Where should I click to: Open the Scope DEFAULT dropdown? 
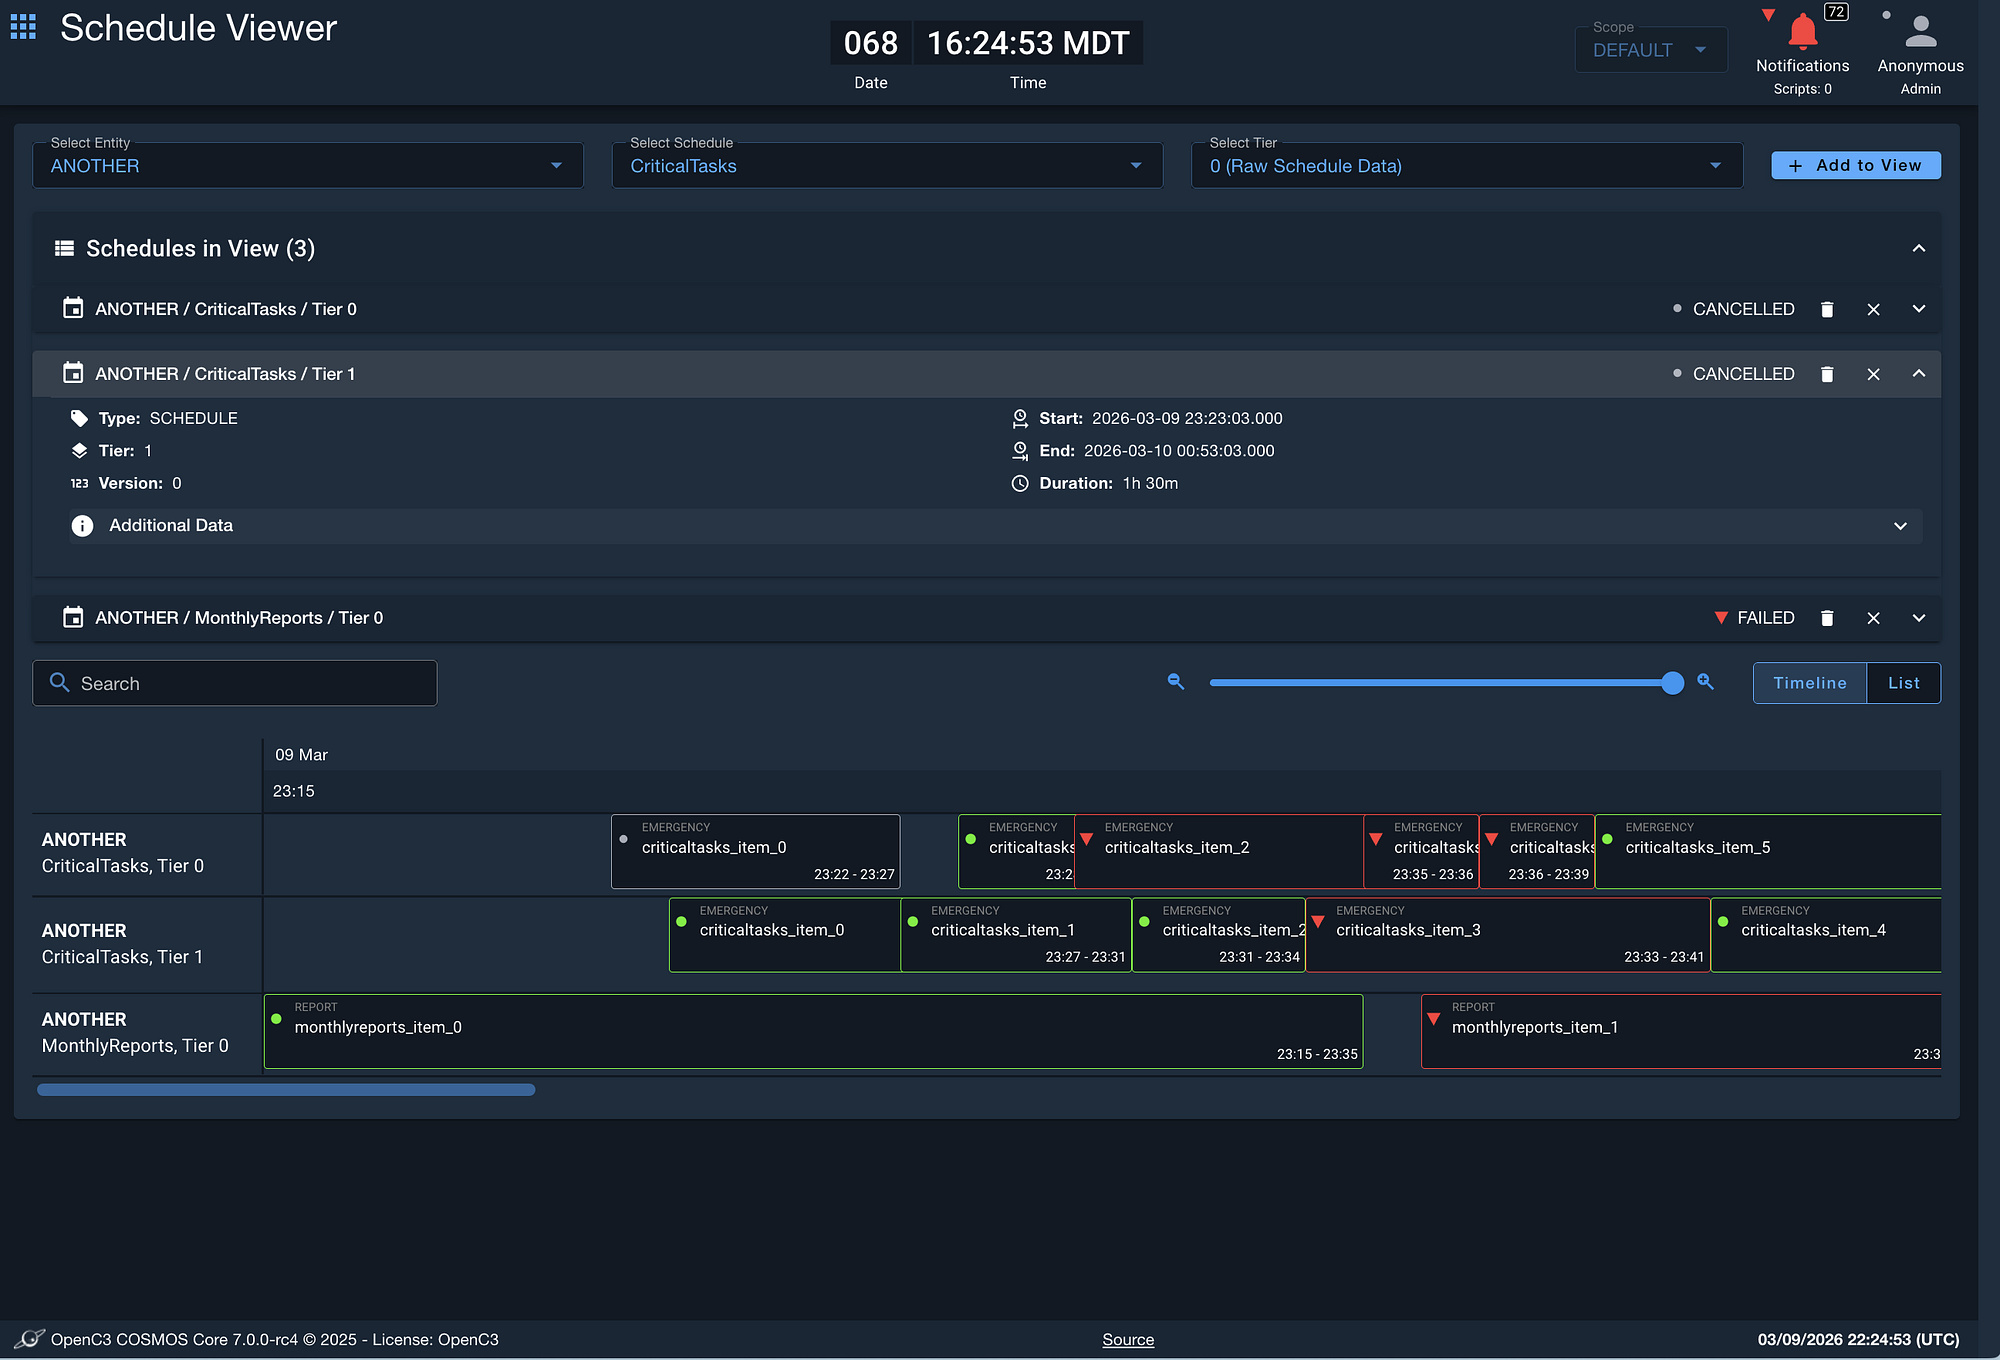click(1651, 49)
